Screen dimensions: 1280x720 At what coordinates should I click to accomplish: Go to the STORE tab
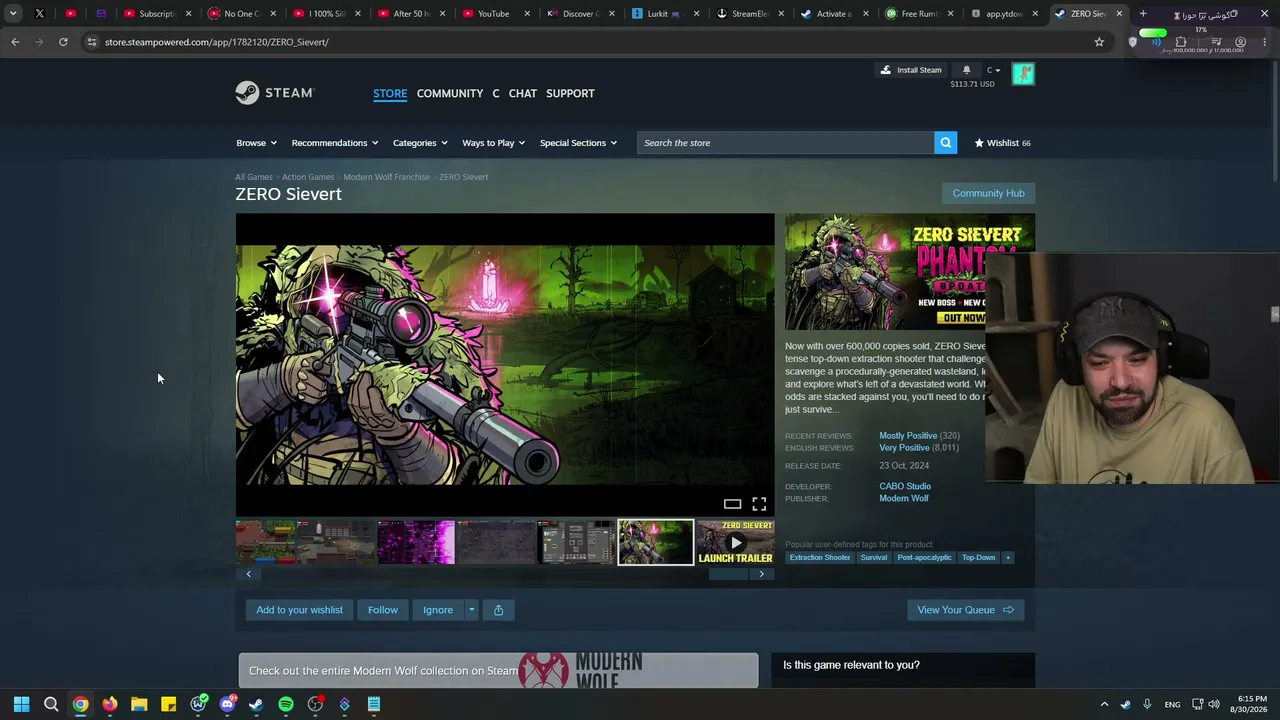point(390,93)
